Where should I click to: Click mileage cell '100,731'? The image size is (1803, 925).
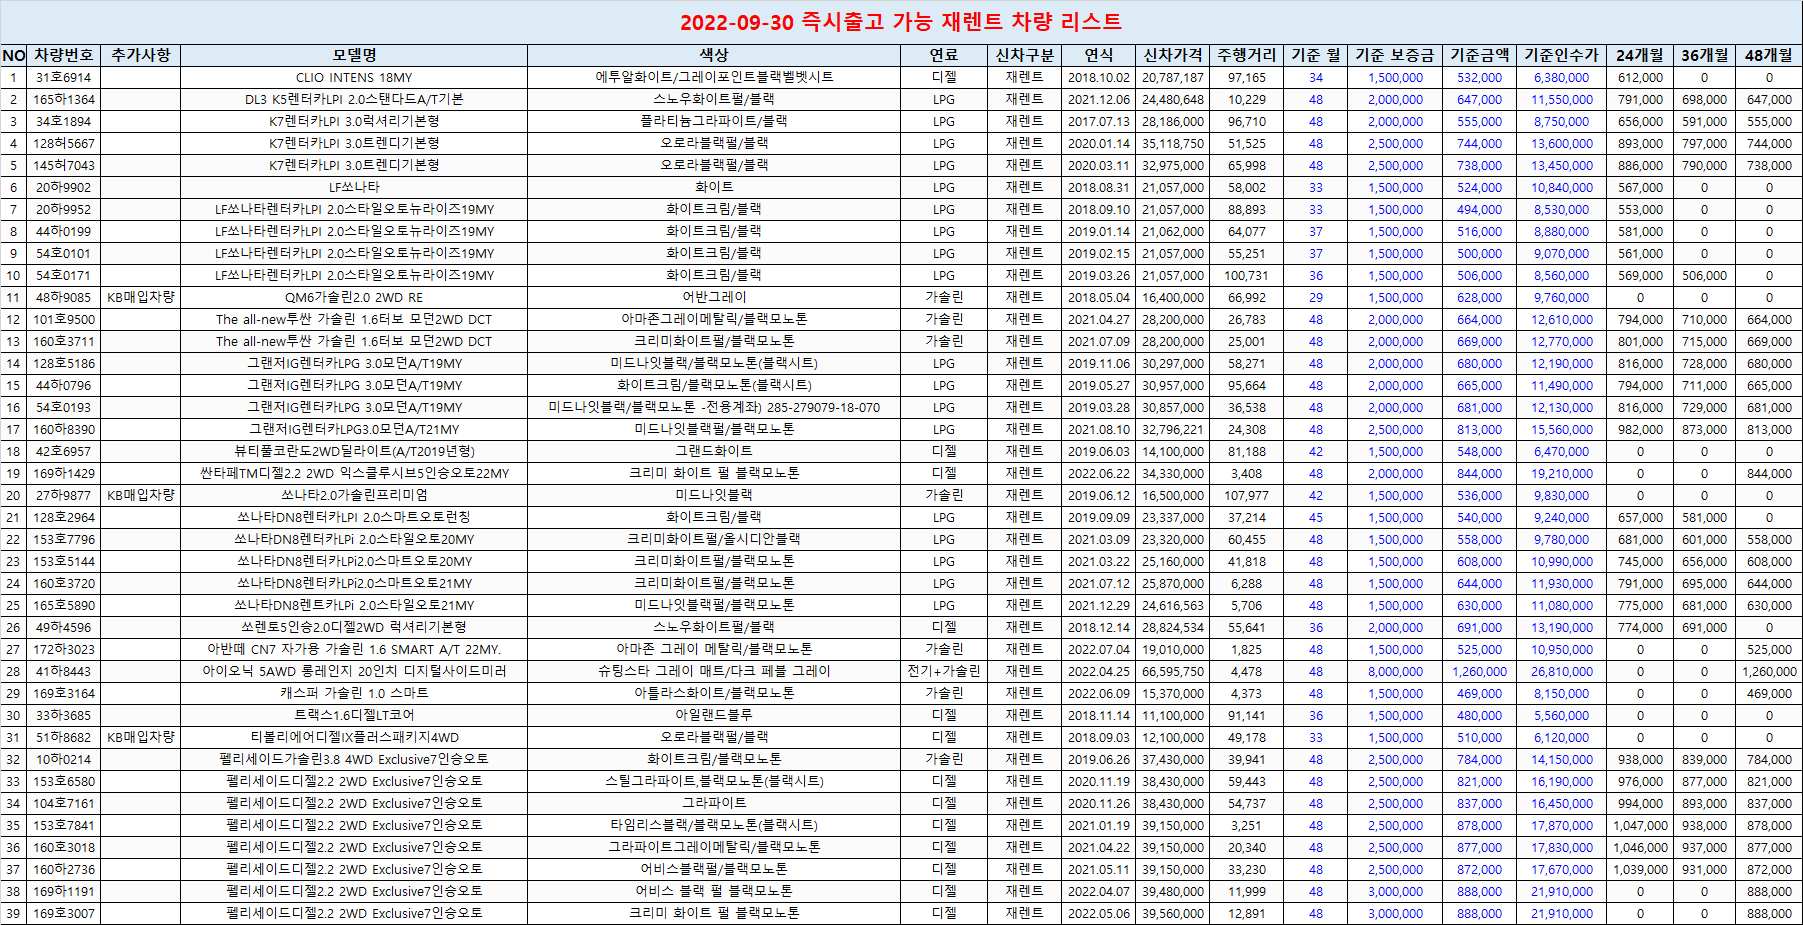coord(1247,275)
